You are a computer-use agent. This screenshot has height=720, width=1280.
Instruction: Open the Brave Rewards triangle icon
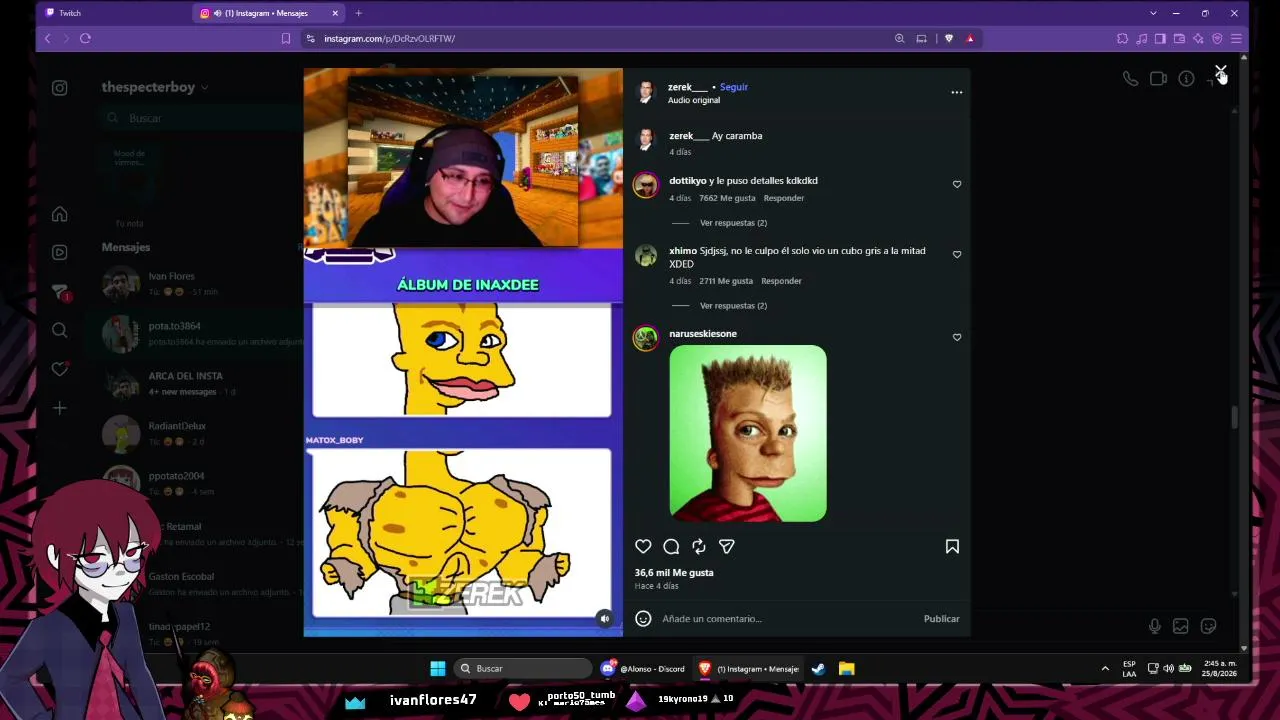point(970,38)
